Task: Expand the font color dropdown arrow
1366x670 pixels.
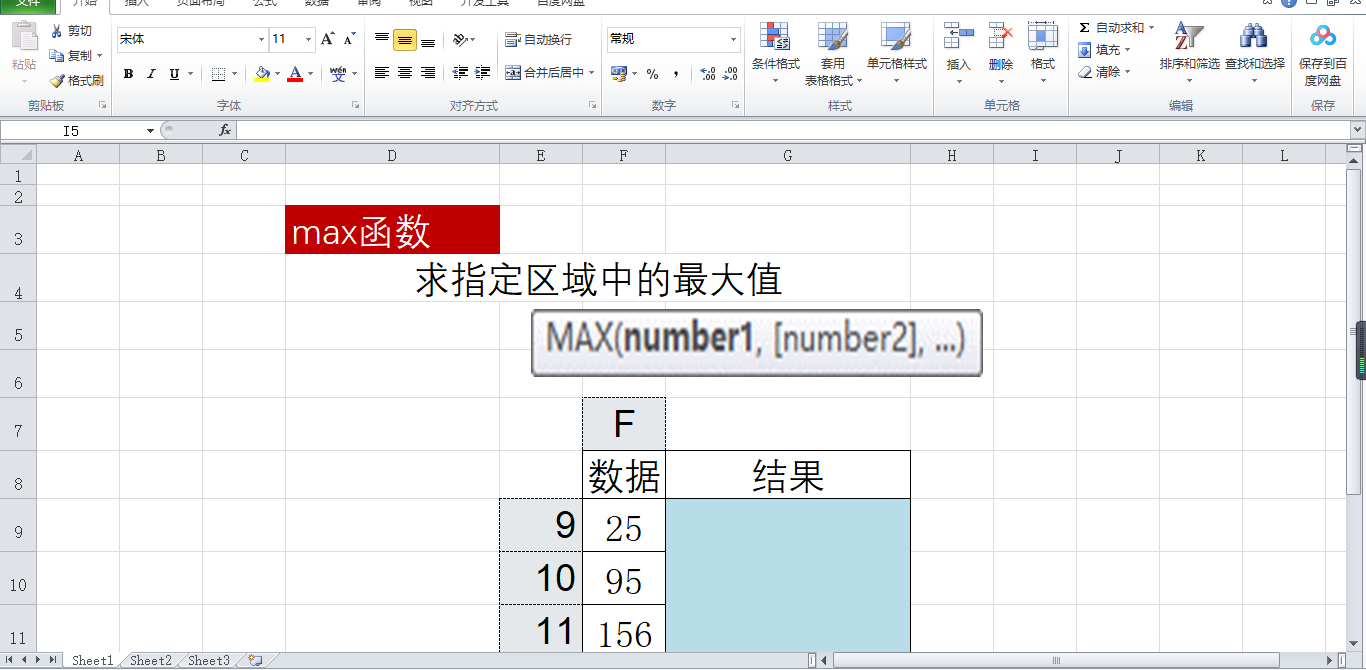Action: tap(311, 74)
